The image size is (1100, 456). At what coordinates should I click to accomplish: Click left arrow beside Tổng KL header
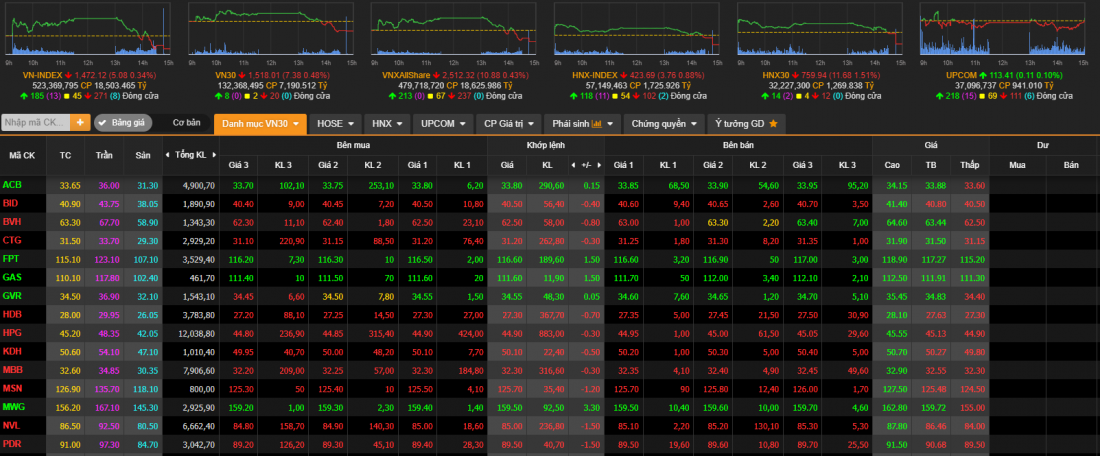168,155
